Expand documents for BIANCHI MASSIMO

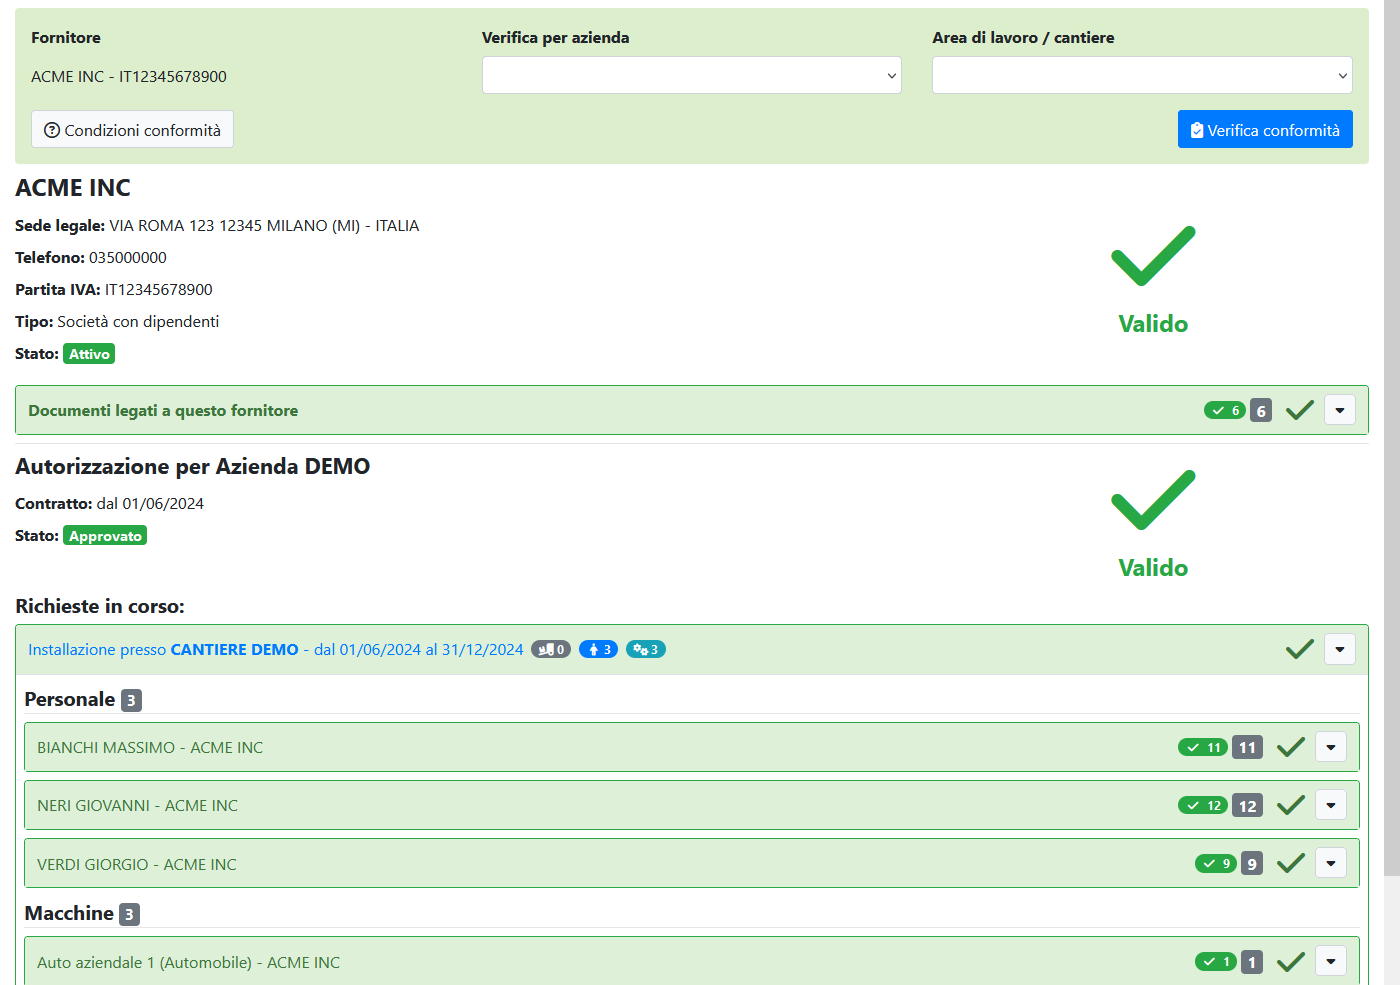click(1330, 747)
